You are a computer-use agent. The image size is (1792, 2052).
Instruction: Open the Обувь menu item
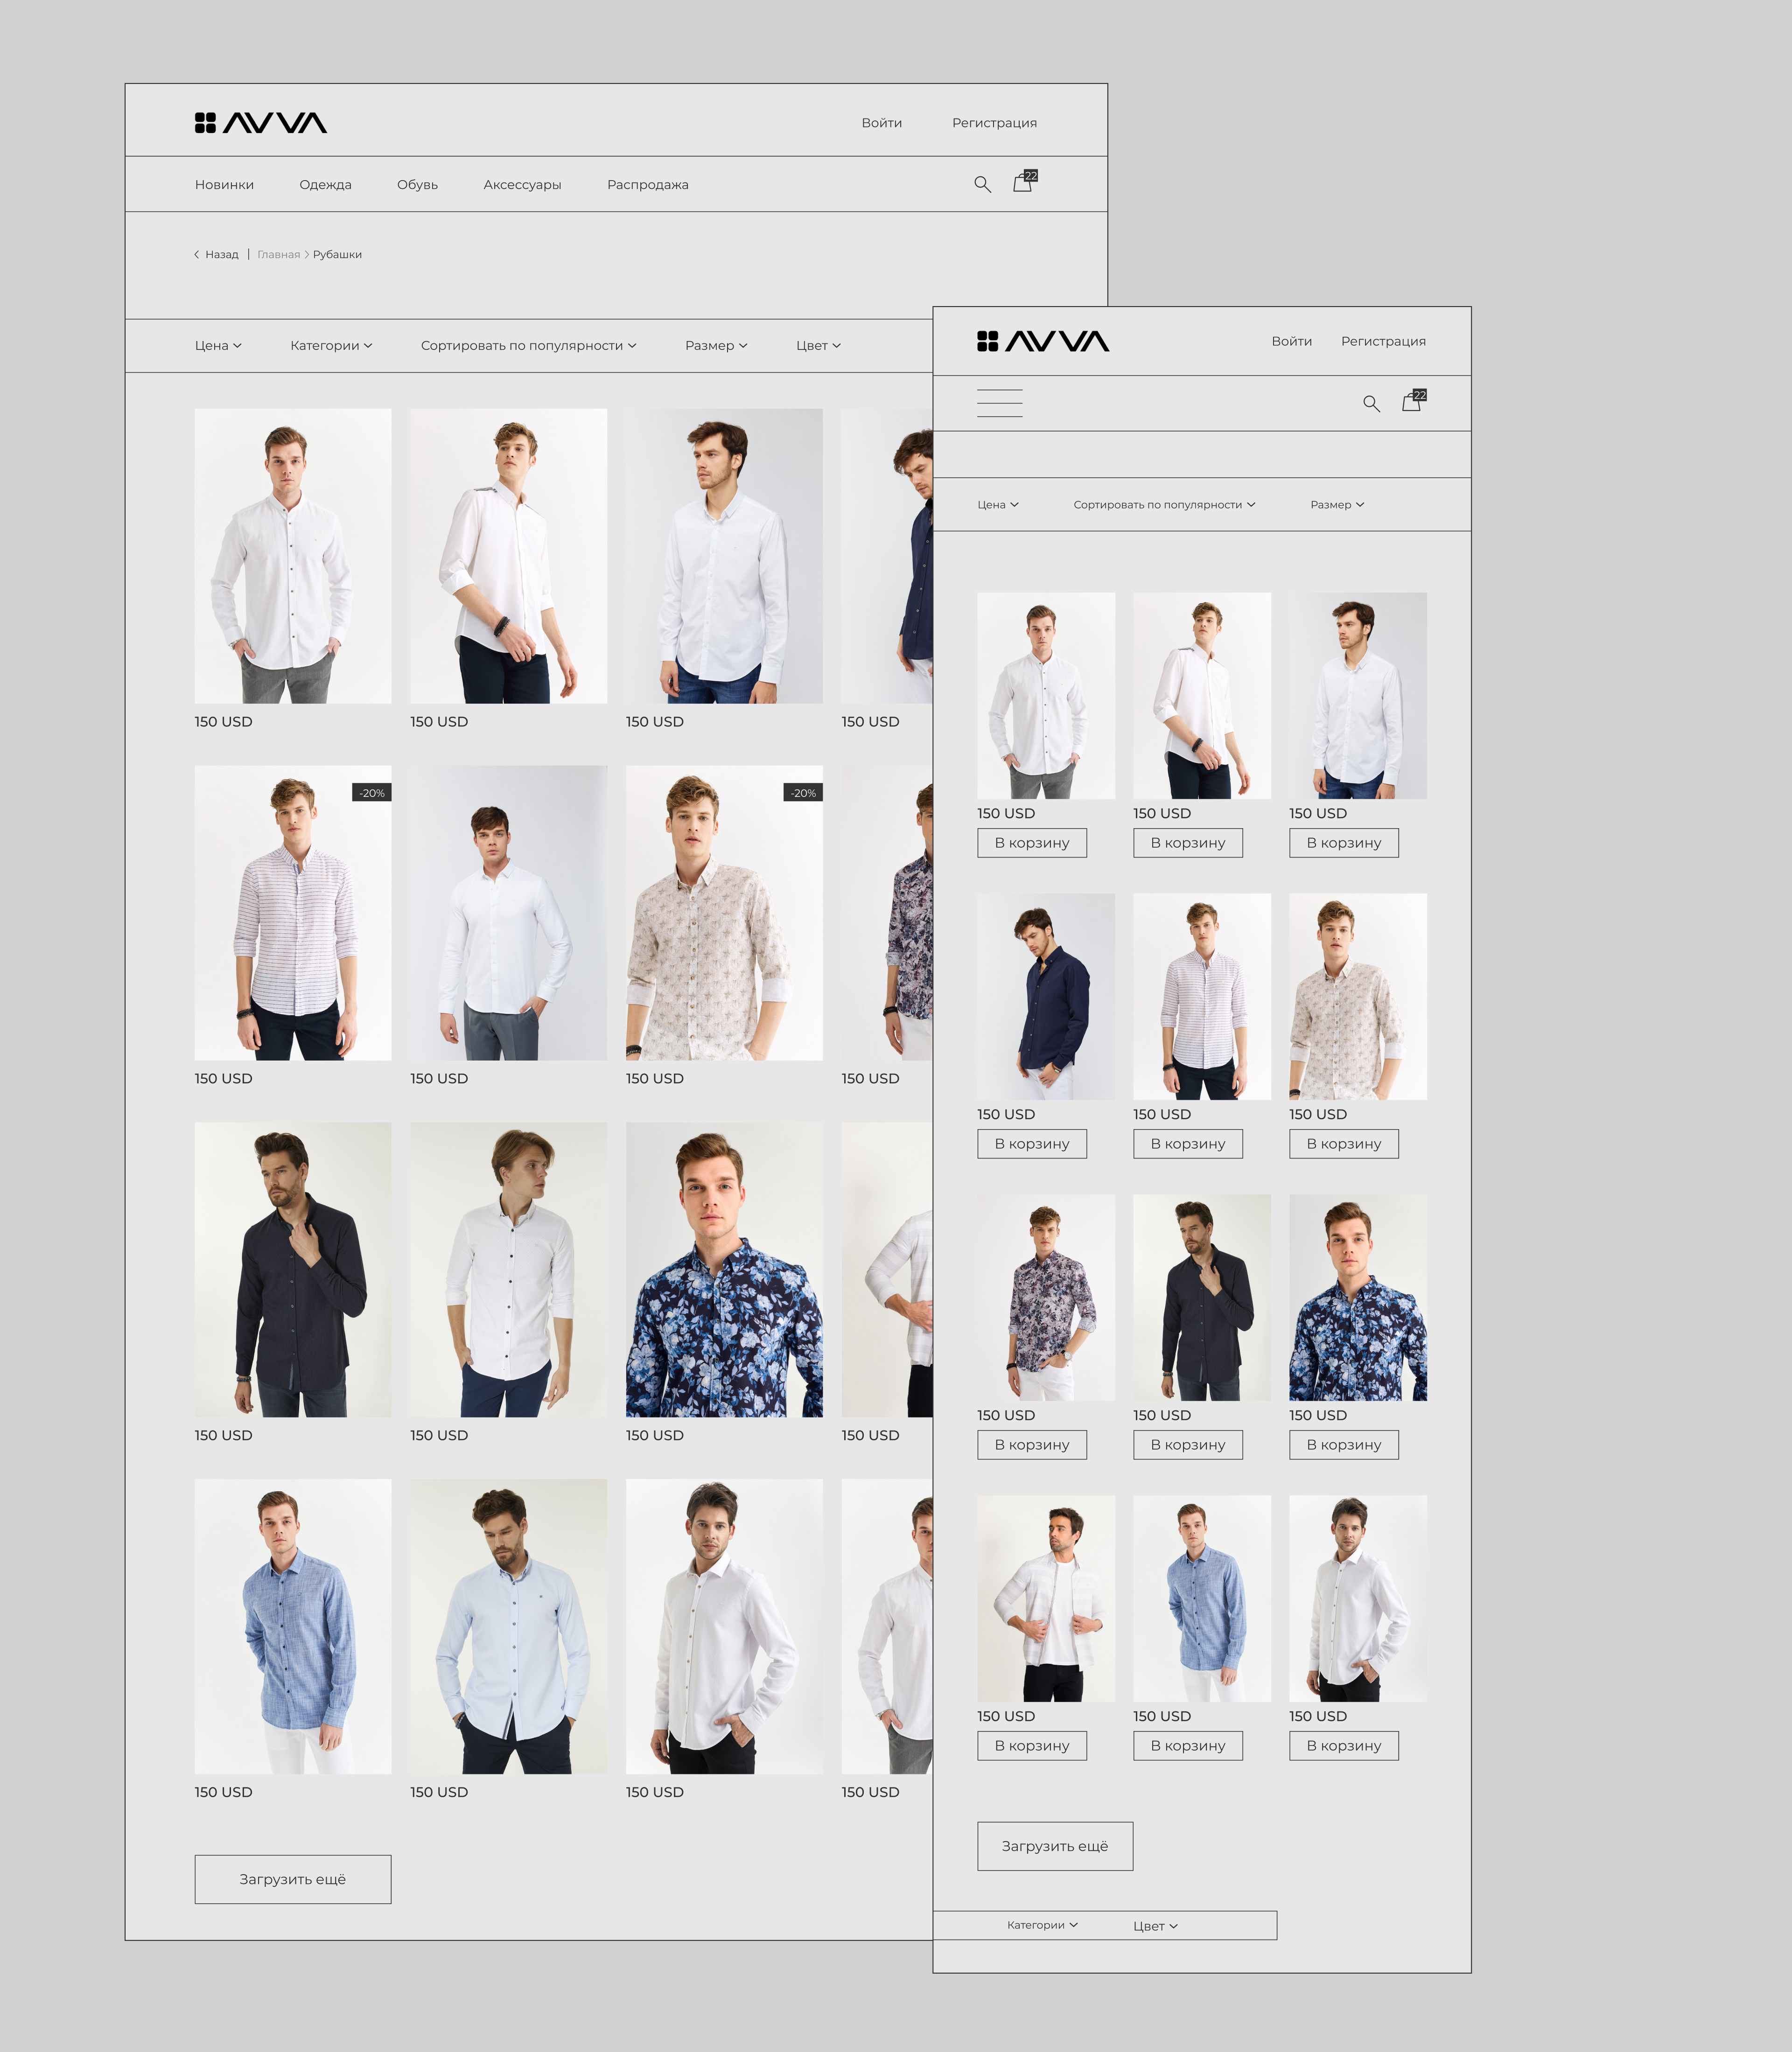(417, 185)
